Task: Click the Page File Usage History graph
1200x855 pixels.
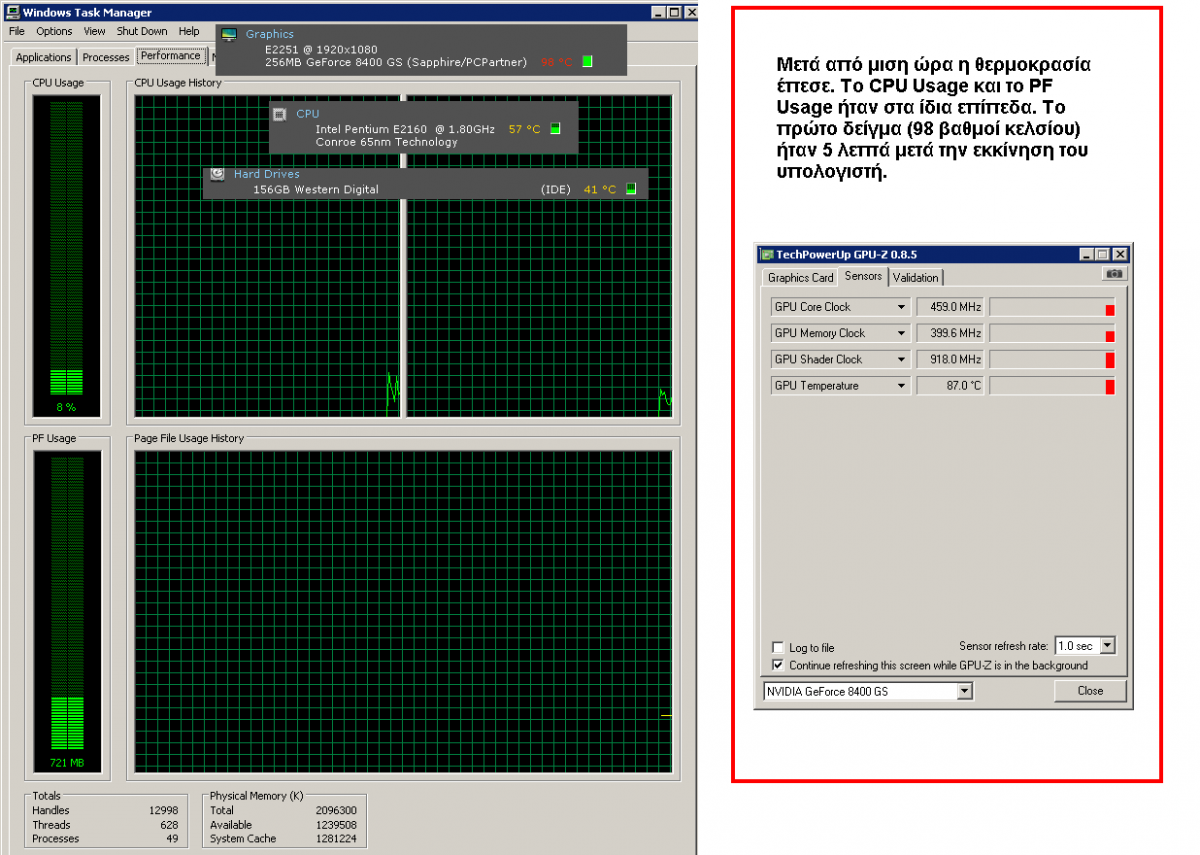Action: (x=404, y=612)
